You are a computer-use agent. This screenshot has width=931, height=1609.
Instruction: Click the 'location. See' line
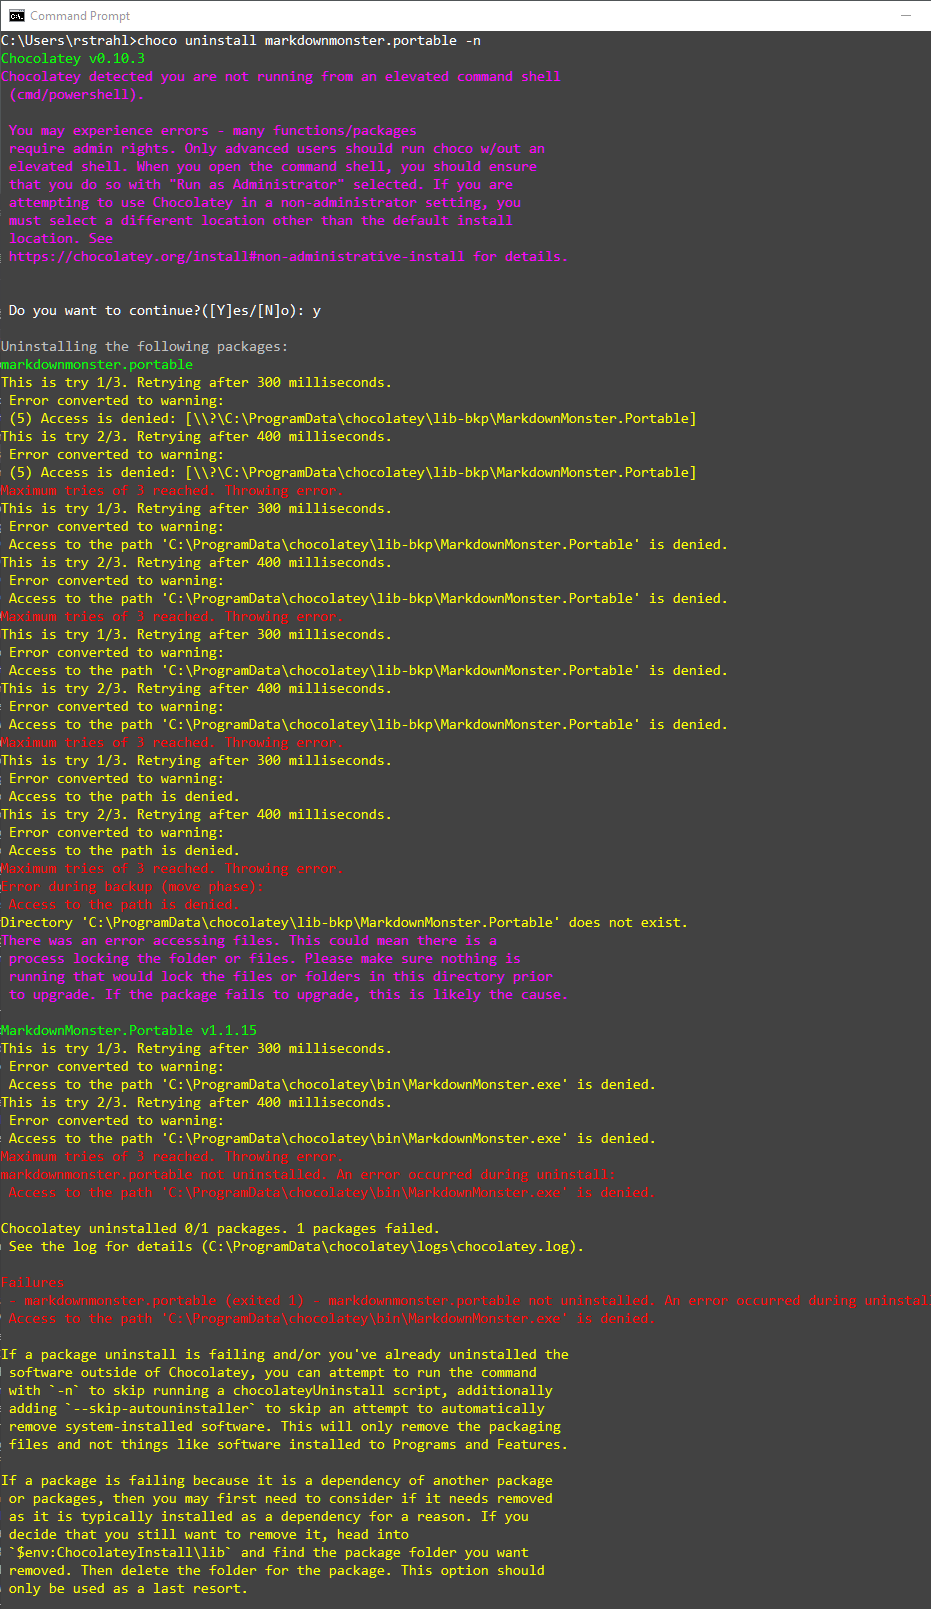click(61, 239)
